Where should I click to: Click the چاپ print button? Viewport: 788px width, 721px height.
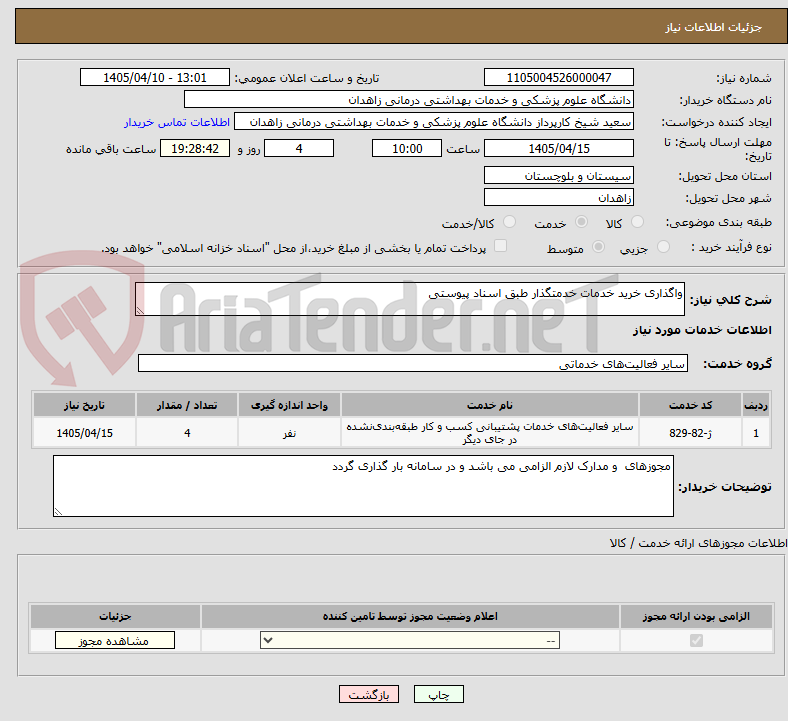pyautogui.click(x=438, y=694)
